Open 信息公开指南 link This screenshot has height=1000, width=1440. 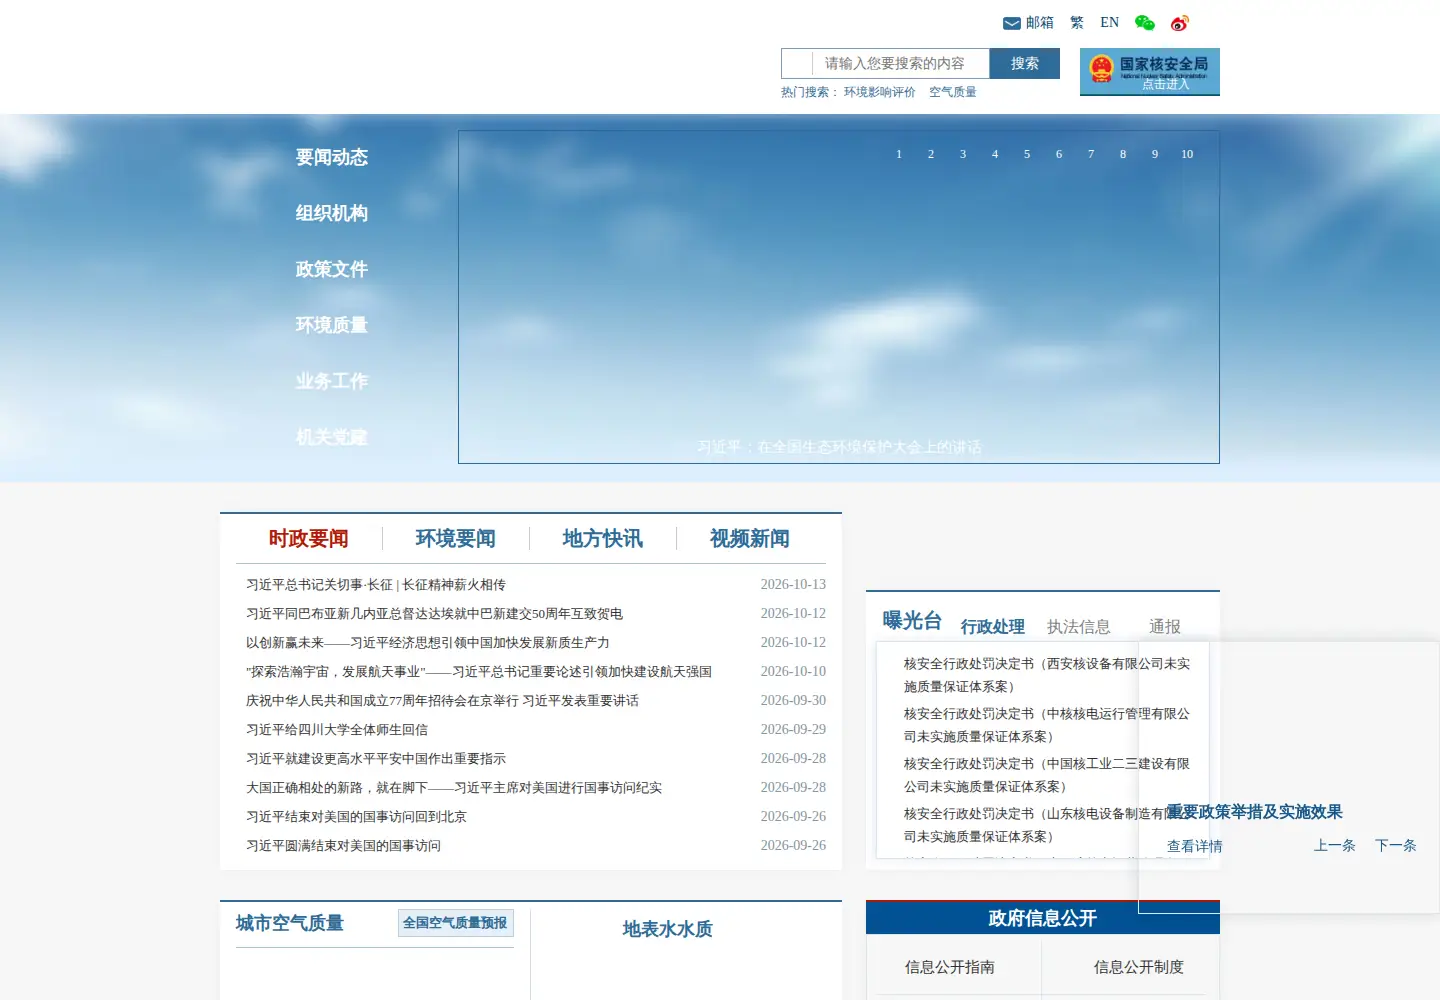coord(950,967)
